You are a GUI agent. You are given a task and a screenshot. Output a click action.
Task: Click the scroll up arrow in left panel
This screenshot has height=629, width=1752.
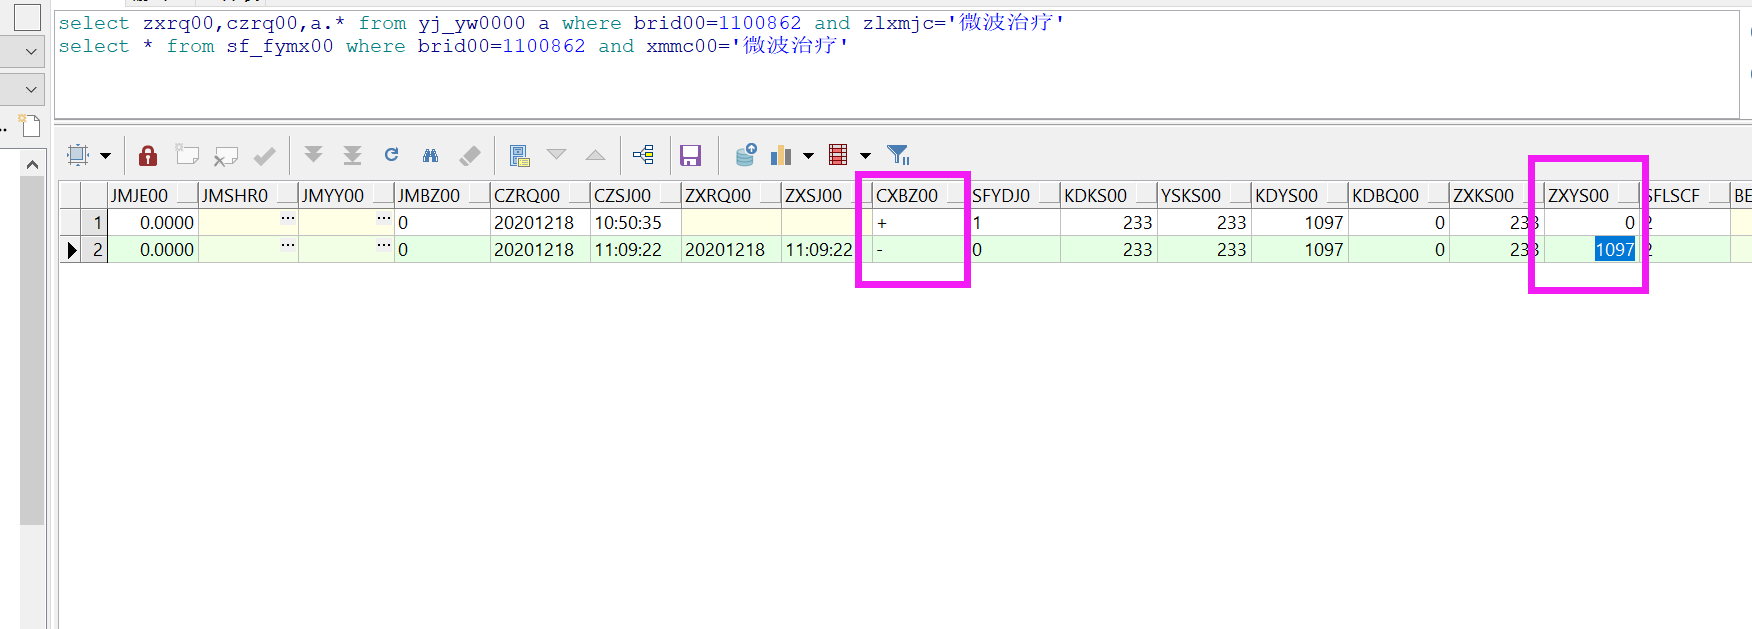pyautogui.click(x=32, y=164)
